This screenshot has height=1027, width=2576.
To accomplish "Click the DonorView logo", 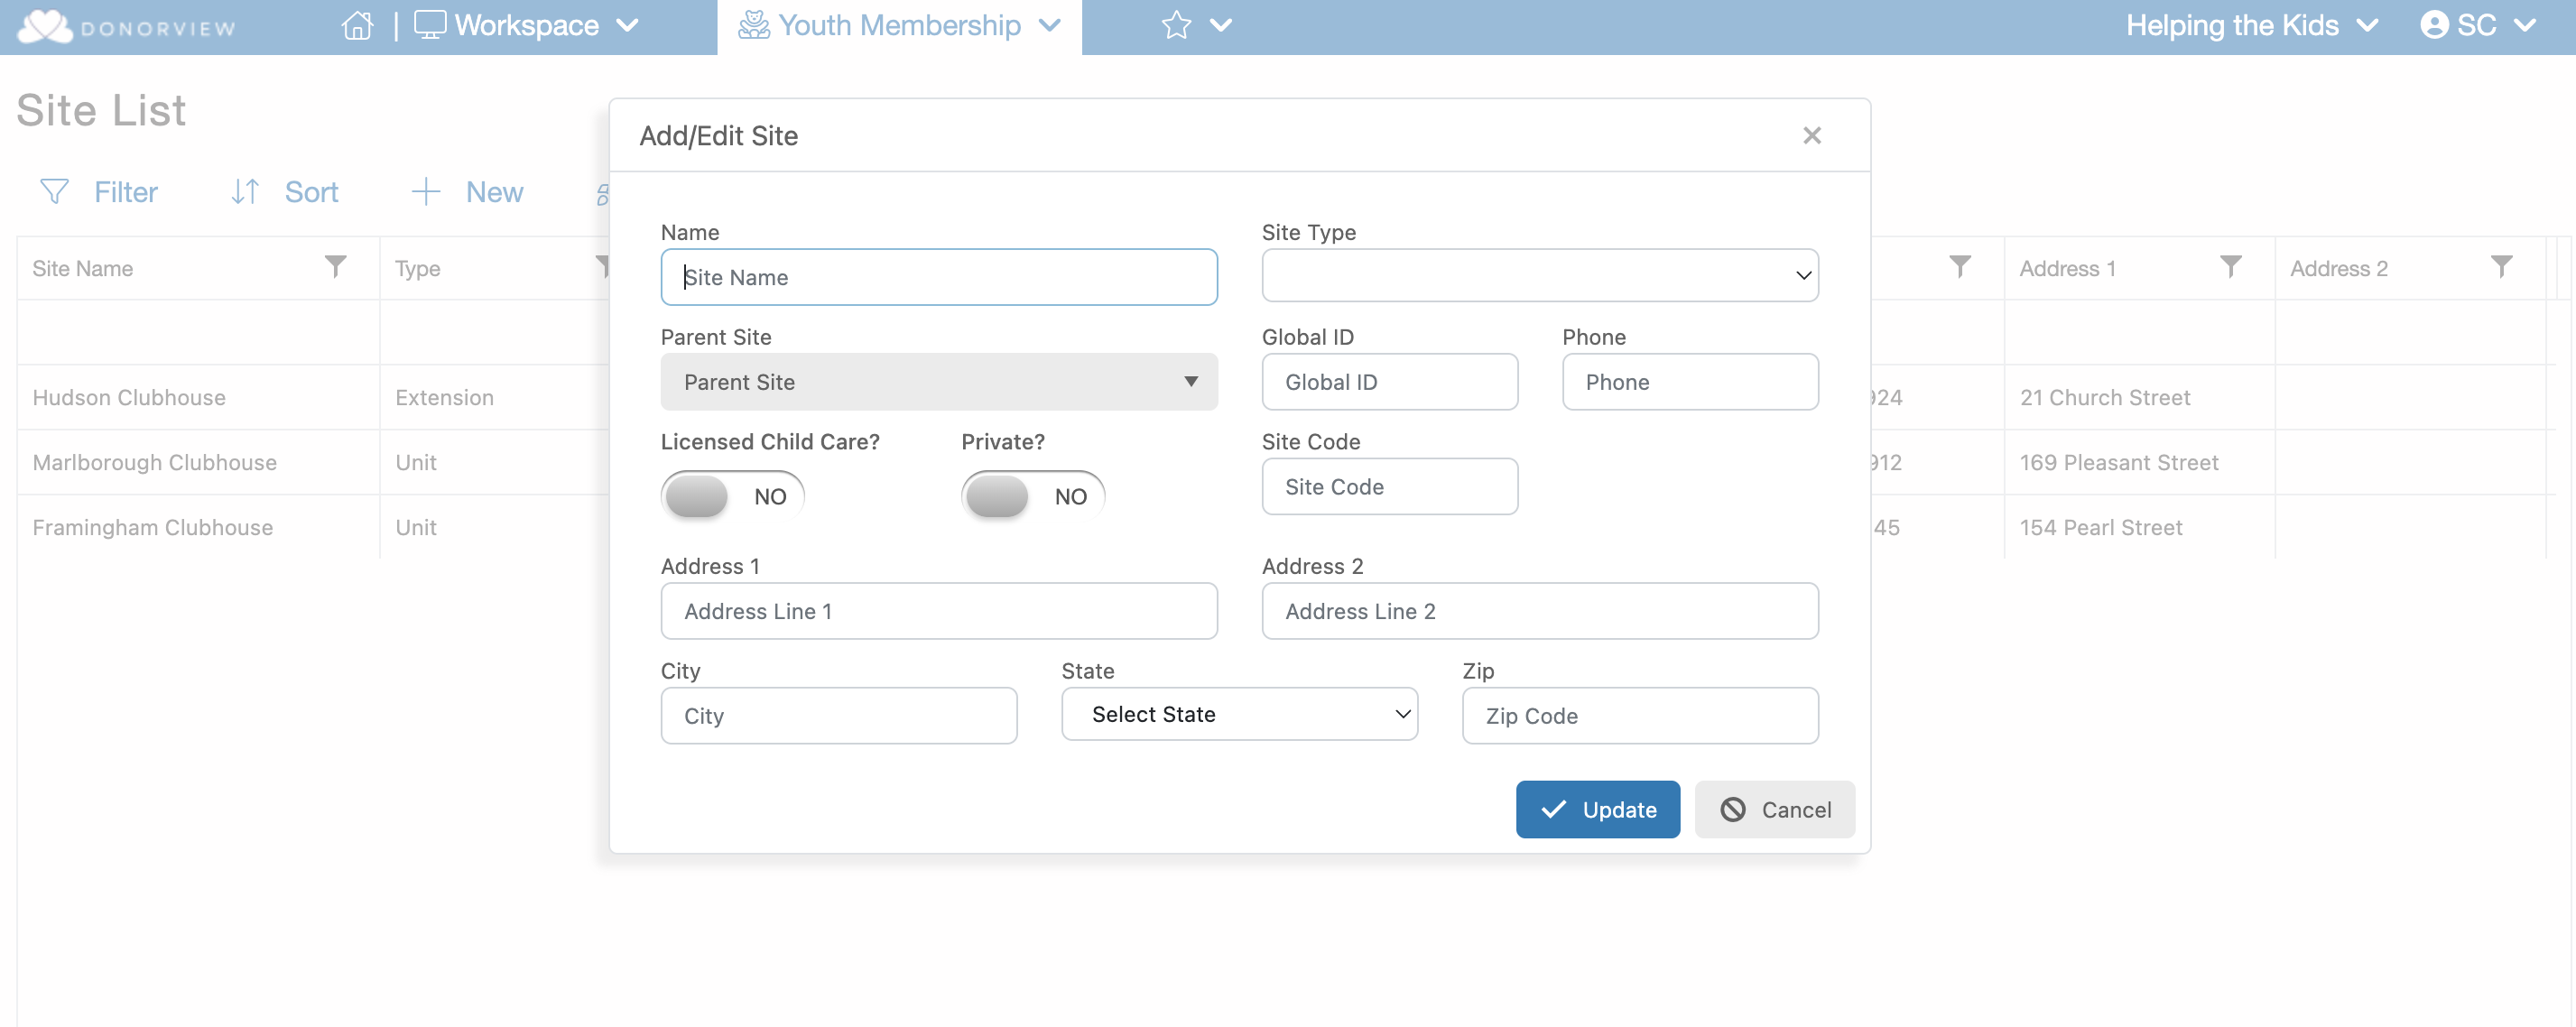I will click(127, 27).
